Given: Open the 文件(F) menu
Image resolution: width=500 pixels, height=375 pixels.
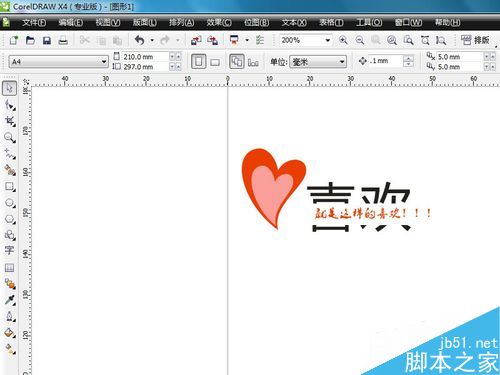Looking at the screenshot, I should (34, 23).
